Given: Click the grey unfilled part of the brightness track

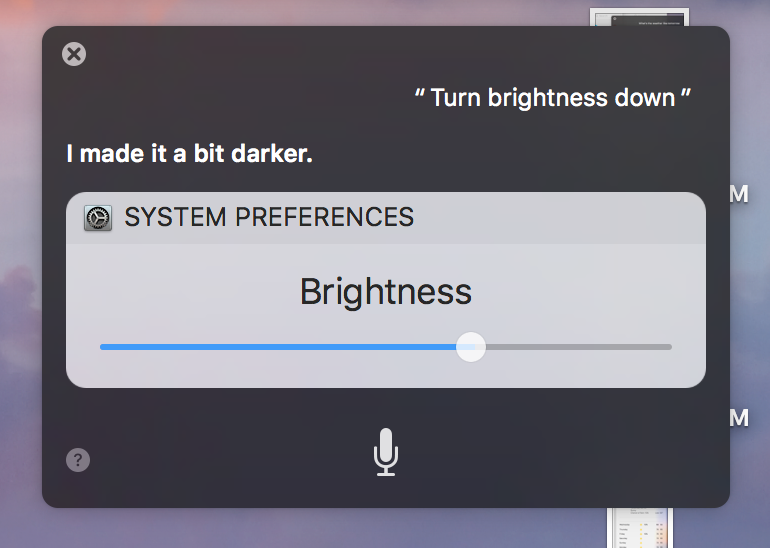Looking at the screenshot, I should click(x=578, y=347).
